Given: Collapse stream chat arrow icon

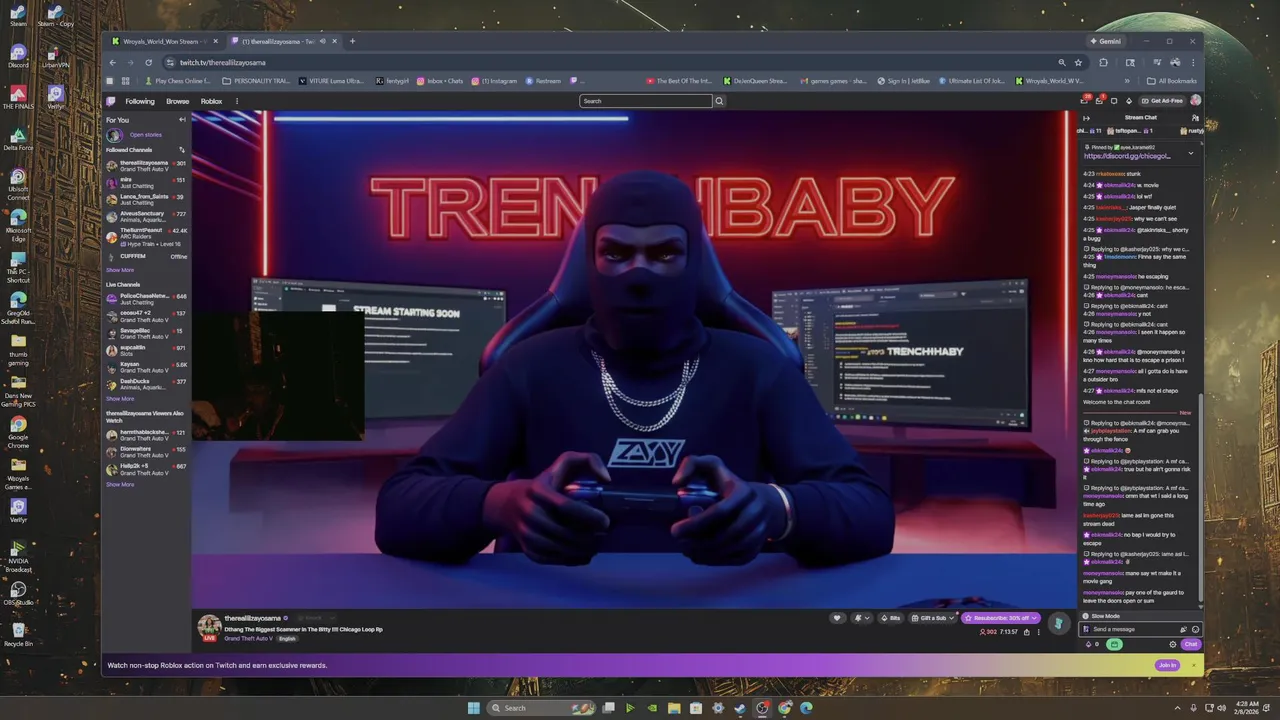Looking at the screenshot, I should [1086, 118].
